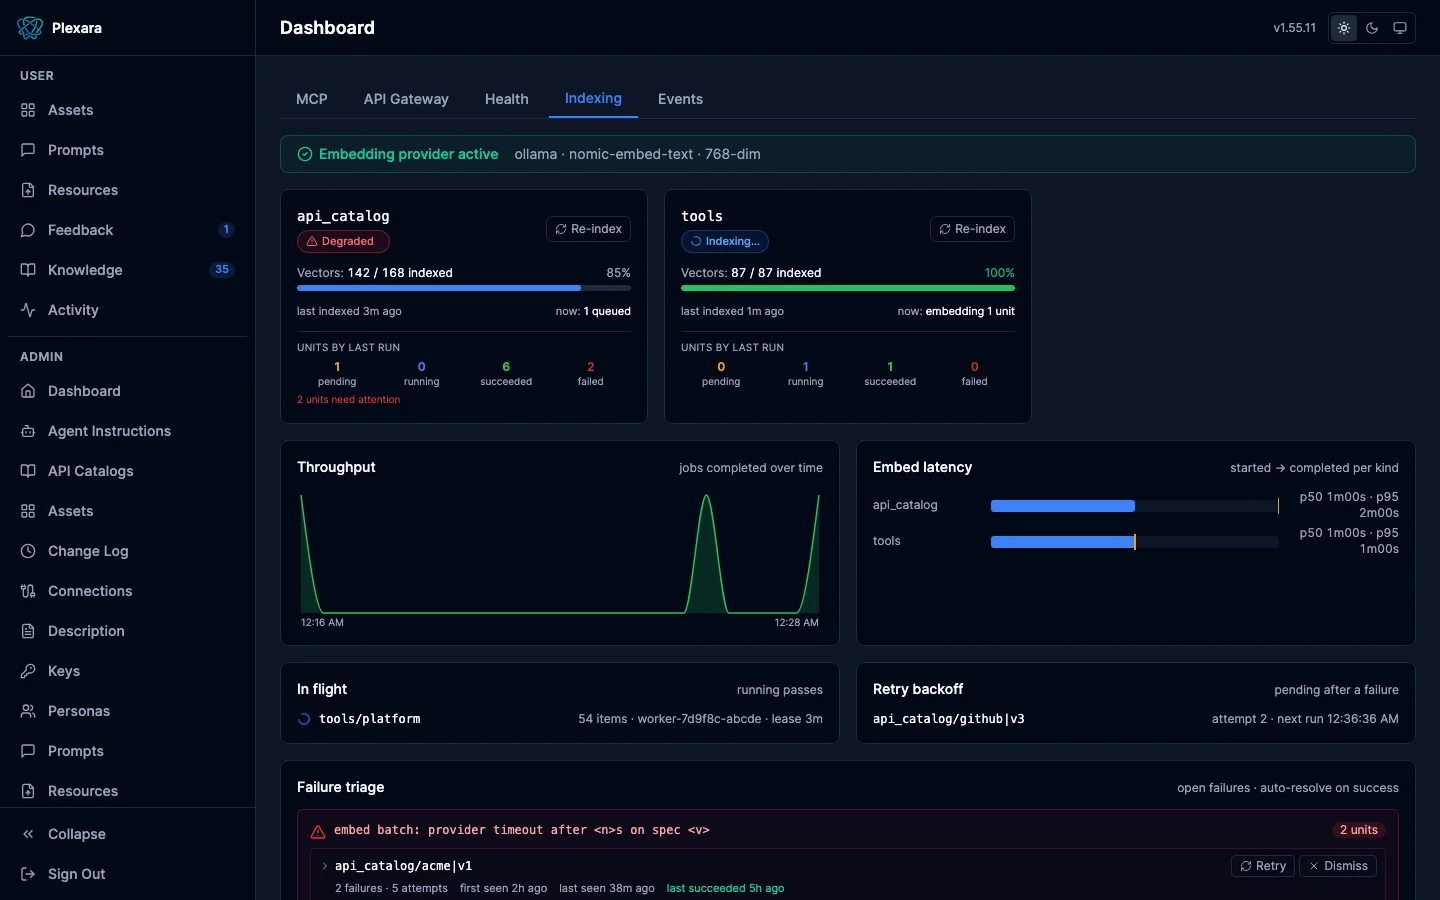Screen dimensions: 1440x900
Task: Click the Degraded status badge on api_catalog
Action: point(343,241)
